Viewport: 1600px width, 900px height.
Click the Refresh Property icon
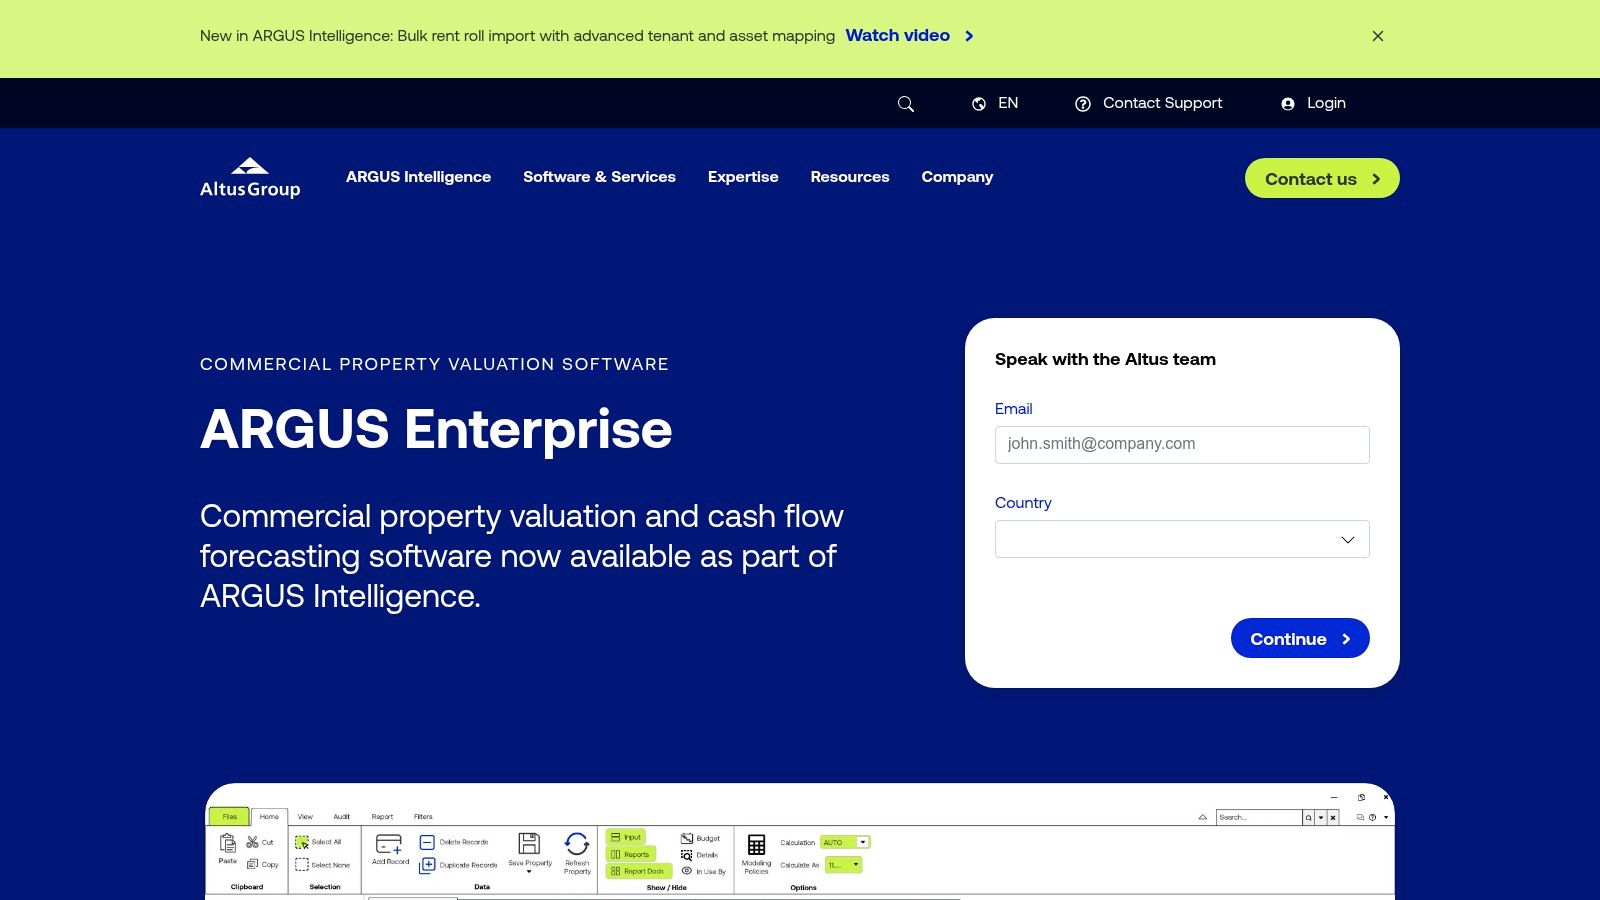point(576,845)
